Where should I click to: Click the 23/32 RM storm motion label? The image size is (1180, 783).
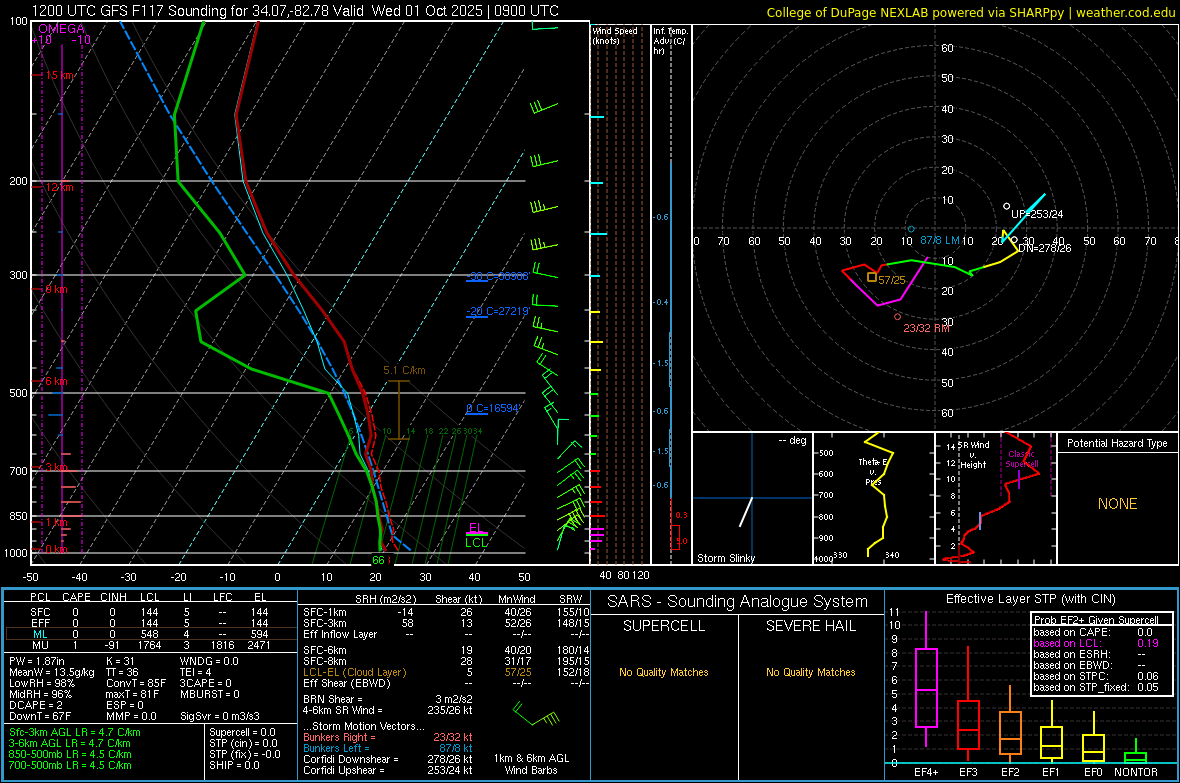[926, 328]
